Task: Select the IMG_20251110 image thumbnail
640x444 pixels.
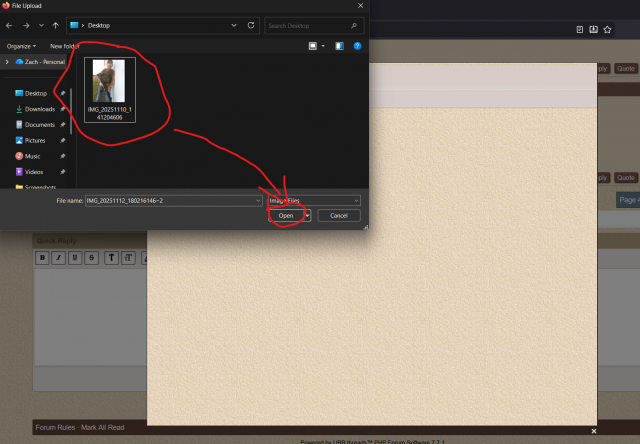Action: (110, 88)
